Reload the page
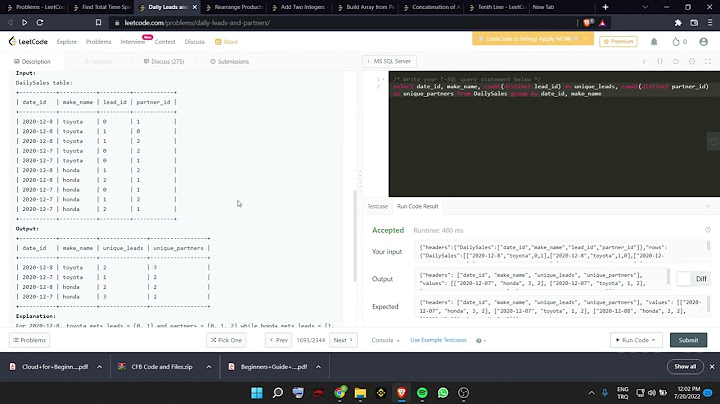This screenshot has height=404, width=720. (x=40, y=22)
